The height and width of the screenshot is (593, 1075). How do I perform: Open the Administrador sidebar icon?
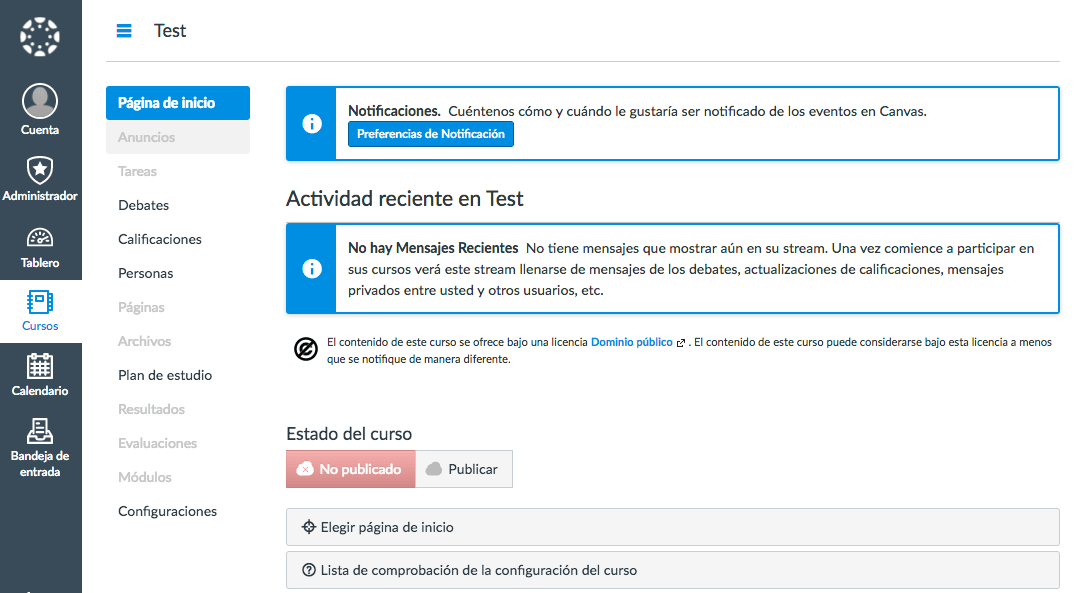point(40,170)
